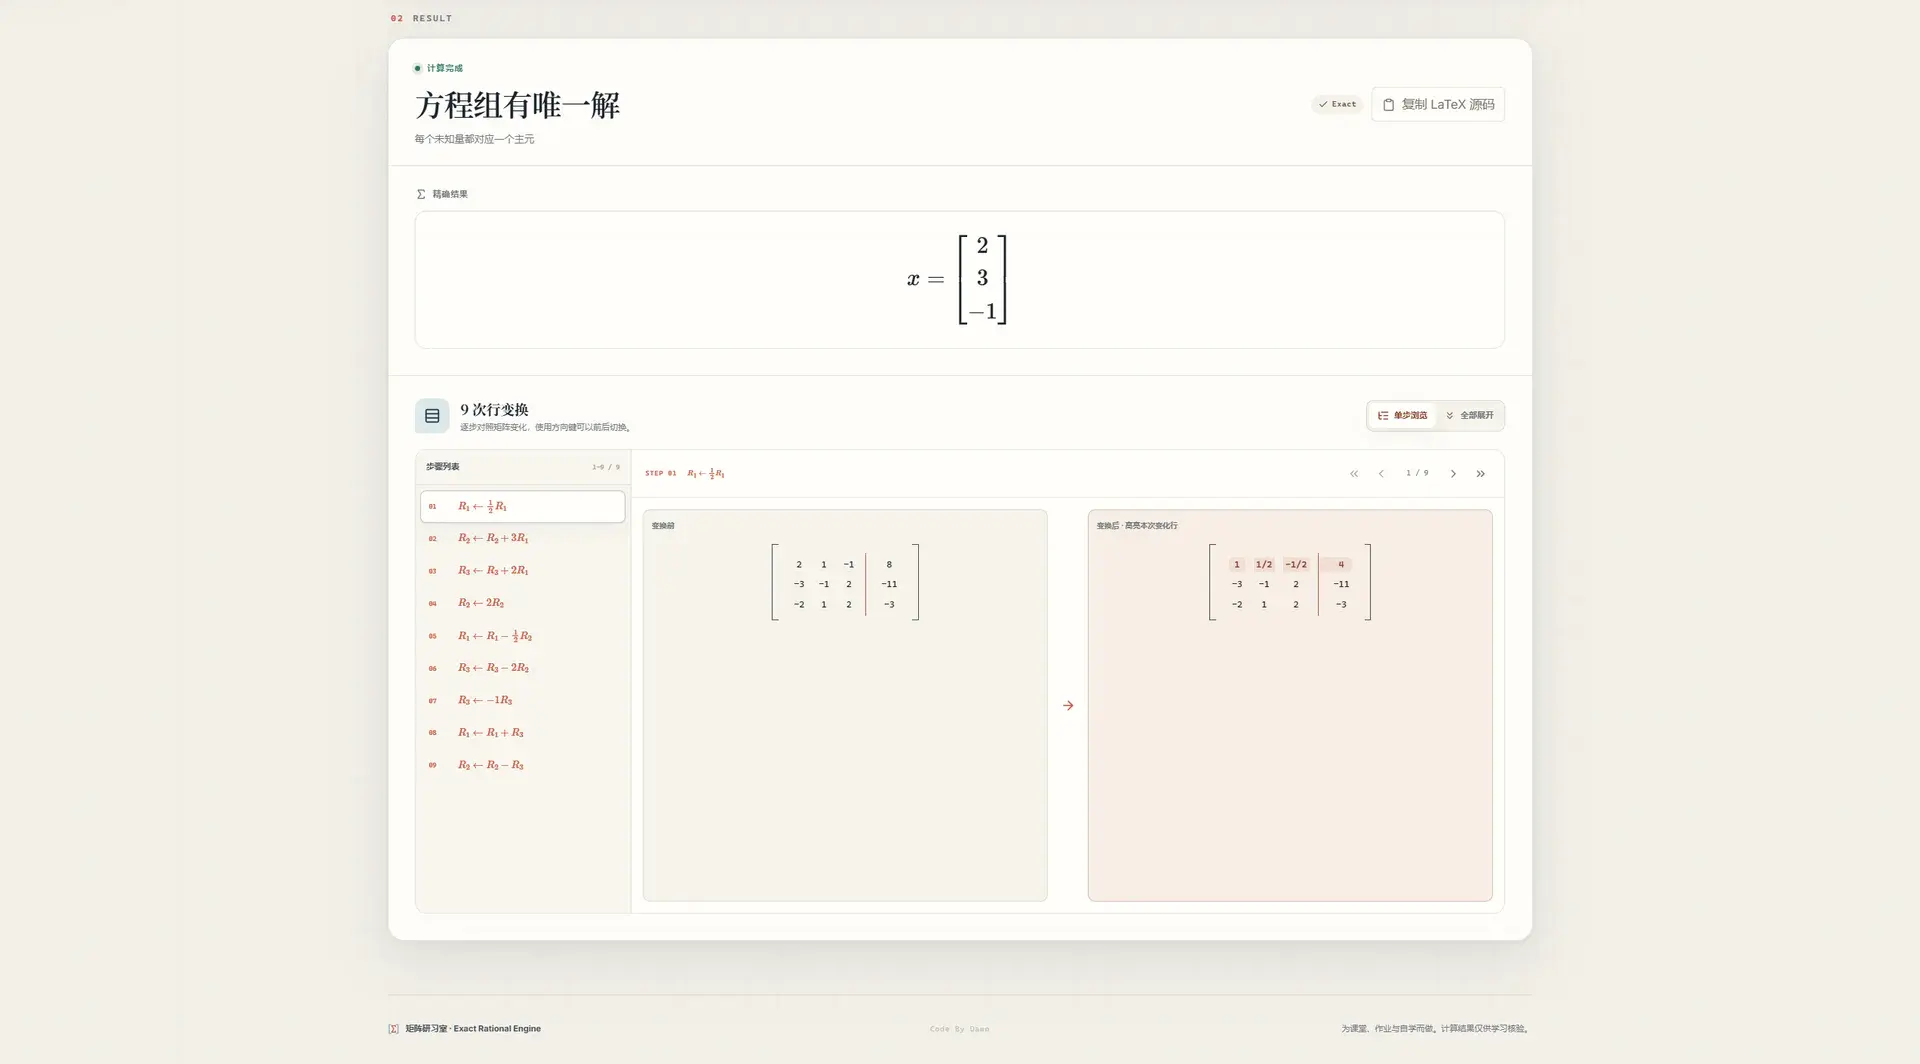This screenshot has width=1920, height=1064.
Task: Click the red arrow between the matrices
Action: pyautogui.click(x=1068, y=705)
